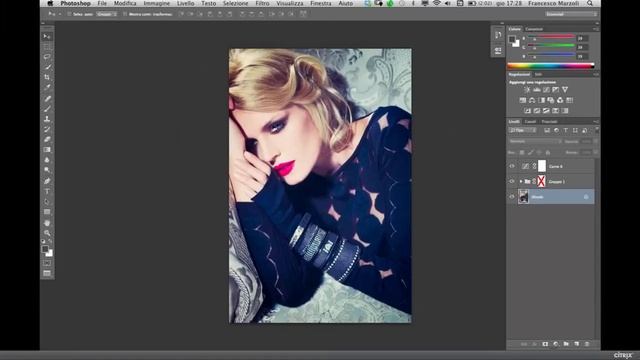Add a Vibrance adjustment
The height and width of the screenshot is (360, 640).
click(x=565, y=89)
